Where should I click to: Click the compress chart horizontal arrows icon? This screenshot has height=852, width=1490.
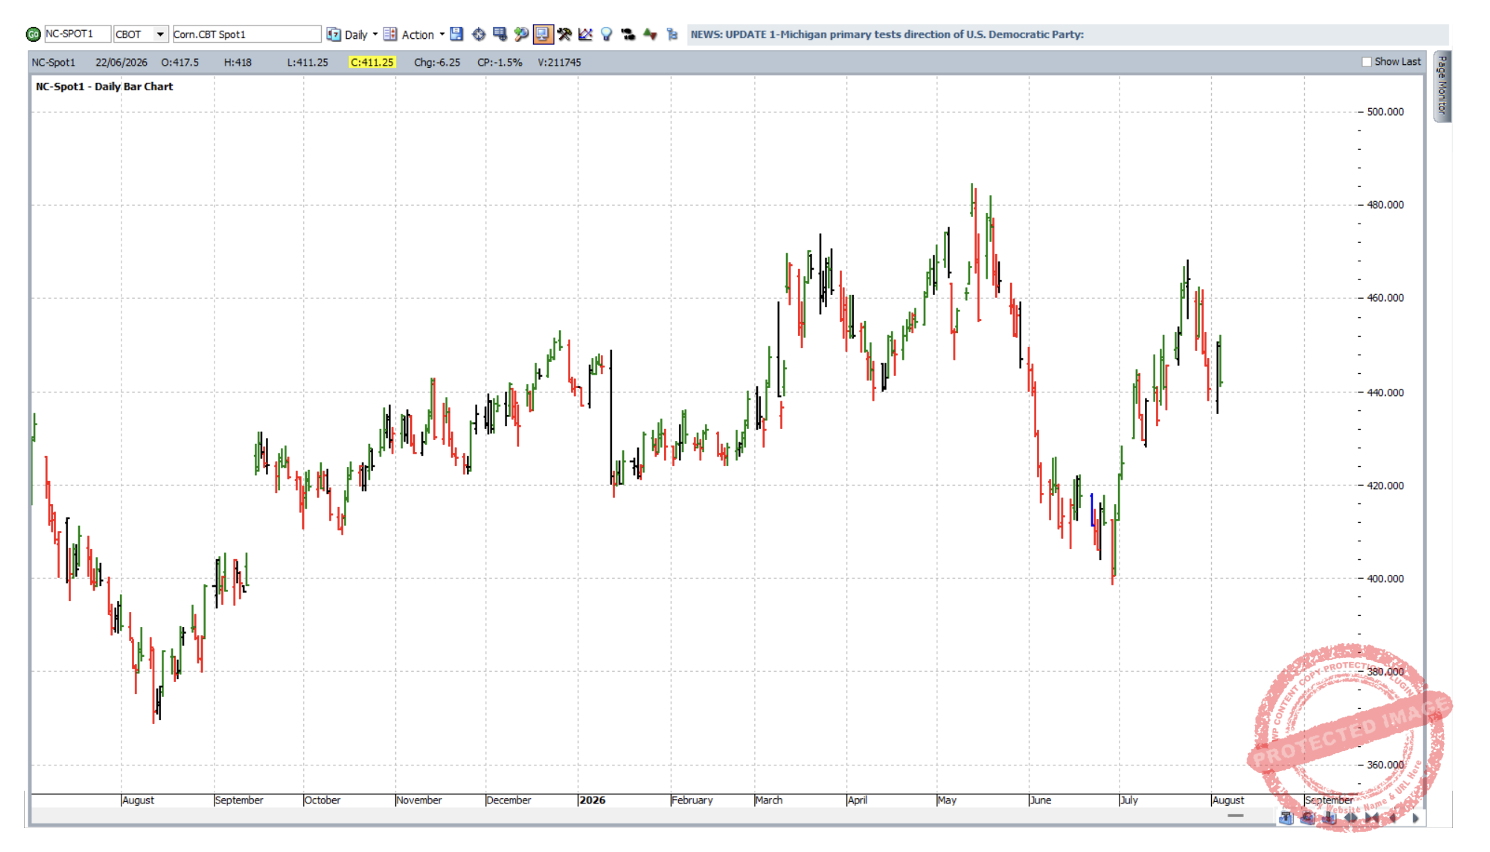click(1372, 818)
